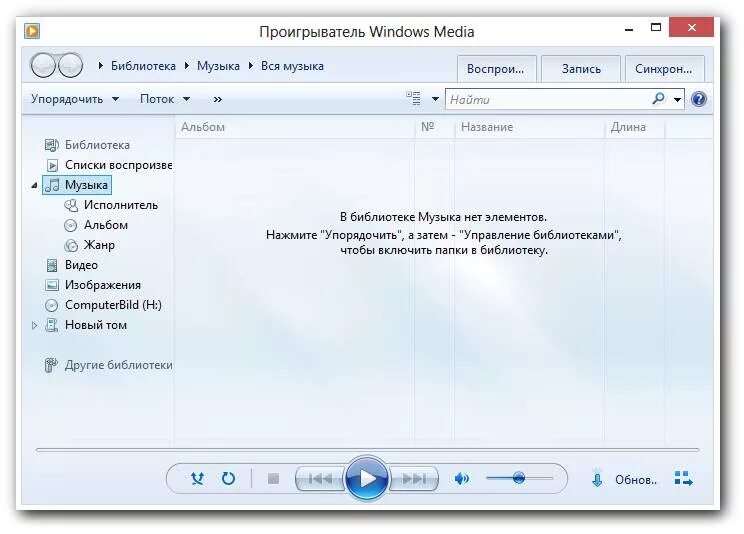This screenshot has height=534, width=744.
Task: Click the Previous track button
Action: coord(320,478)
